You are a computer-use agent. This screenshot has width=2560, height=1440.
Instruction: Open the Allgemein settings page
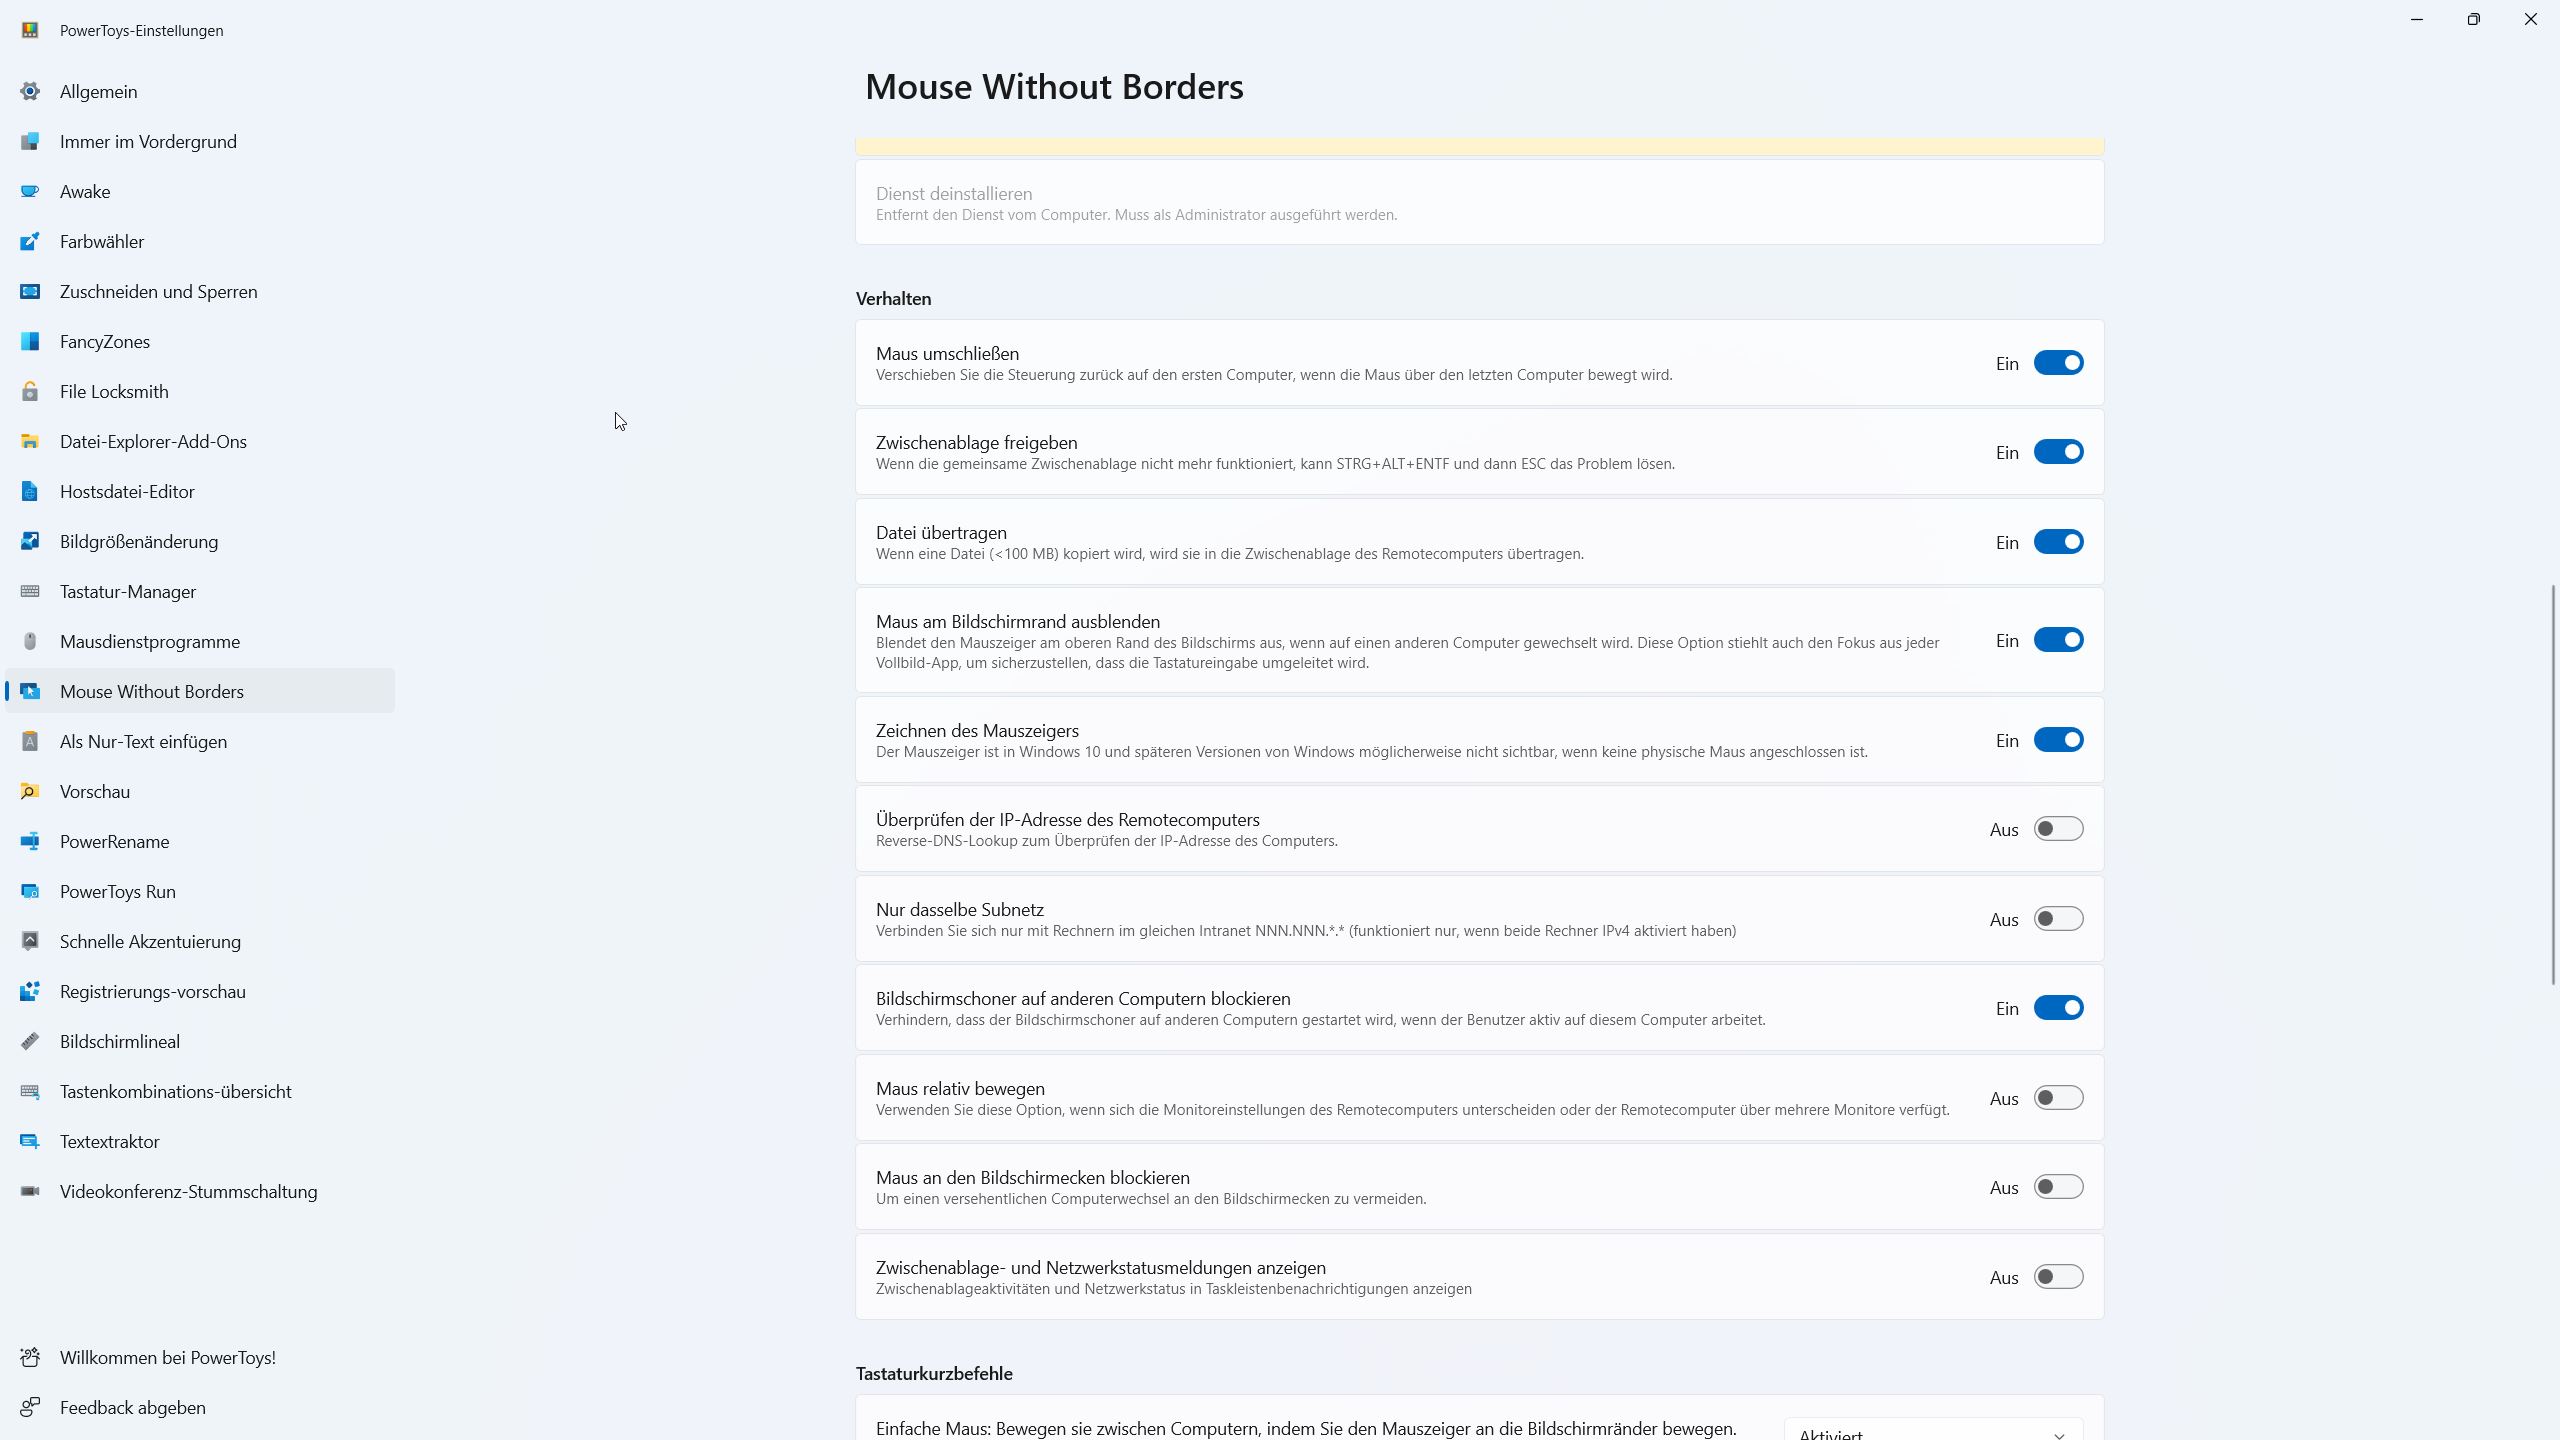[98, 92]
